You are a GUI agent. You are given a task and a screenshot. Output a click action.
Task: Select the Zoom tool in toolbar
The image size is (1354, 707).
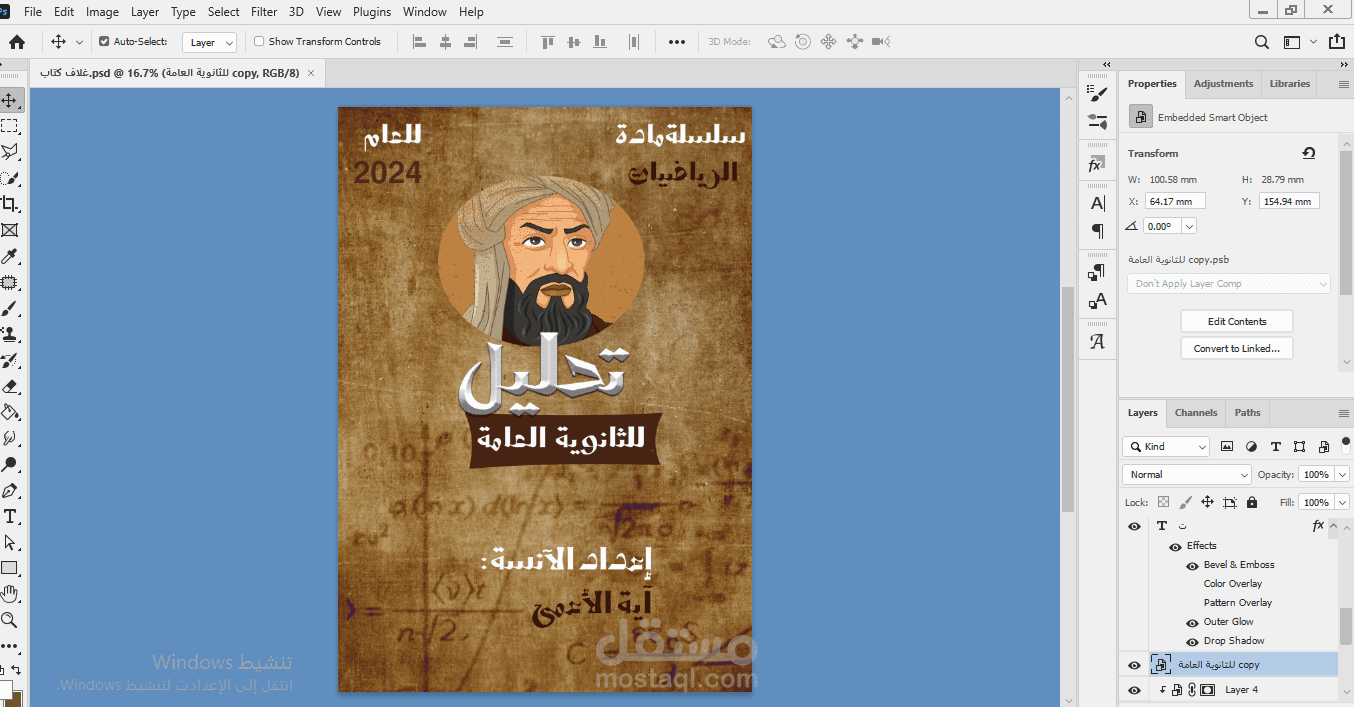pyautogui.click(x=10, y=620)
